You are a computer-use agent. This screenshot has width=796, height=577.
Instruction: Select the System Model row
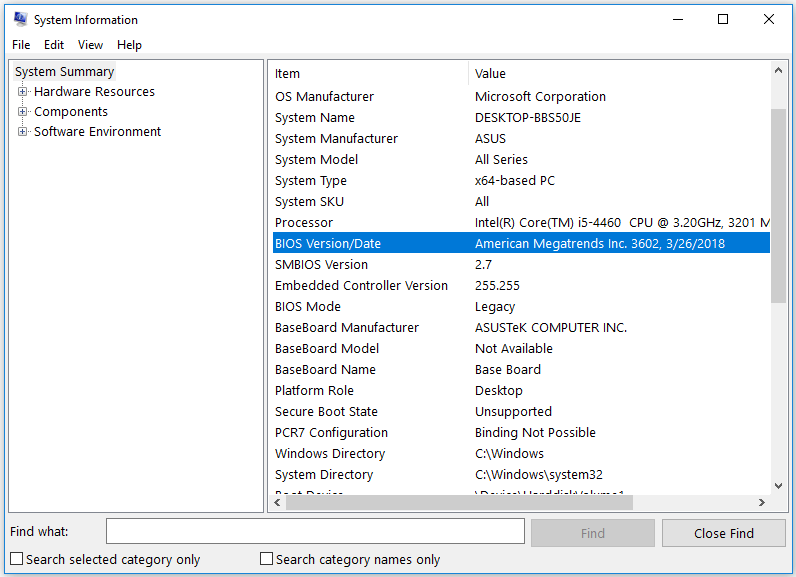coord(521,159)
